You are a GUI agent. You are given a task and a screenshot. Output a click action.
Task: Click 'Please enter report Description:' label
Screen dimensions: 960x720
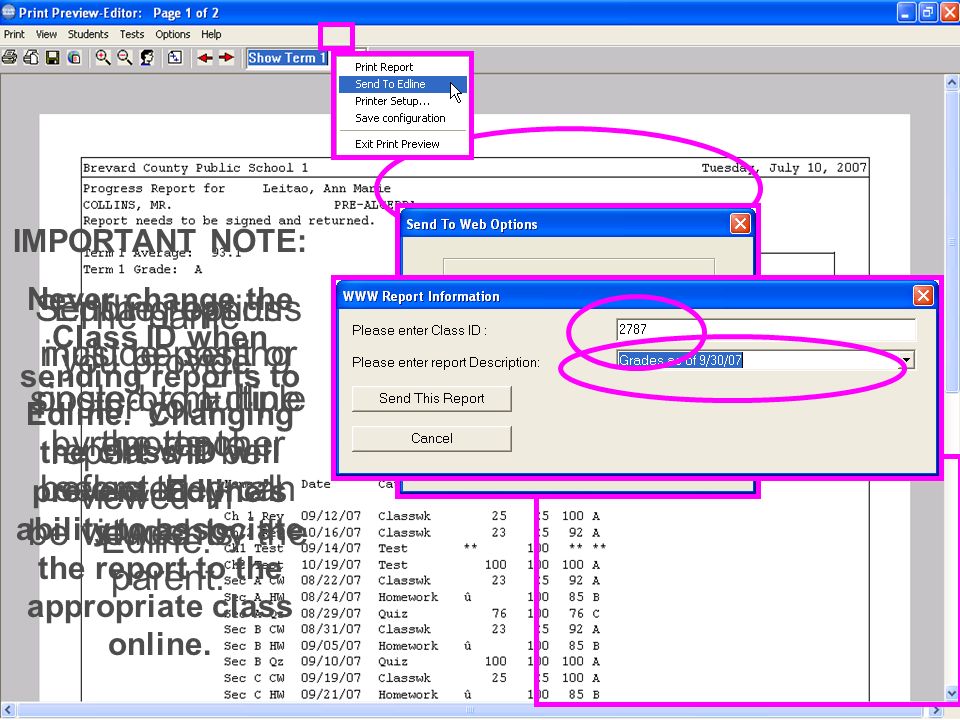coord(446,362)
